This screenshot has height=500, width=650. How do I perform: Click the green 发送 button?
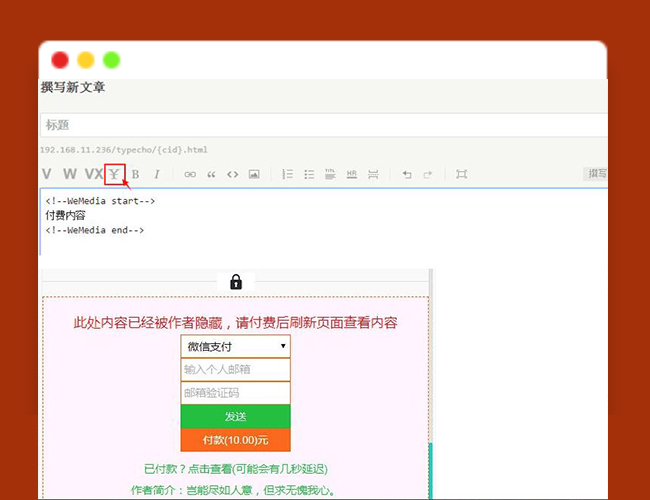pos(235,416)
